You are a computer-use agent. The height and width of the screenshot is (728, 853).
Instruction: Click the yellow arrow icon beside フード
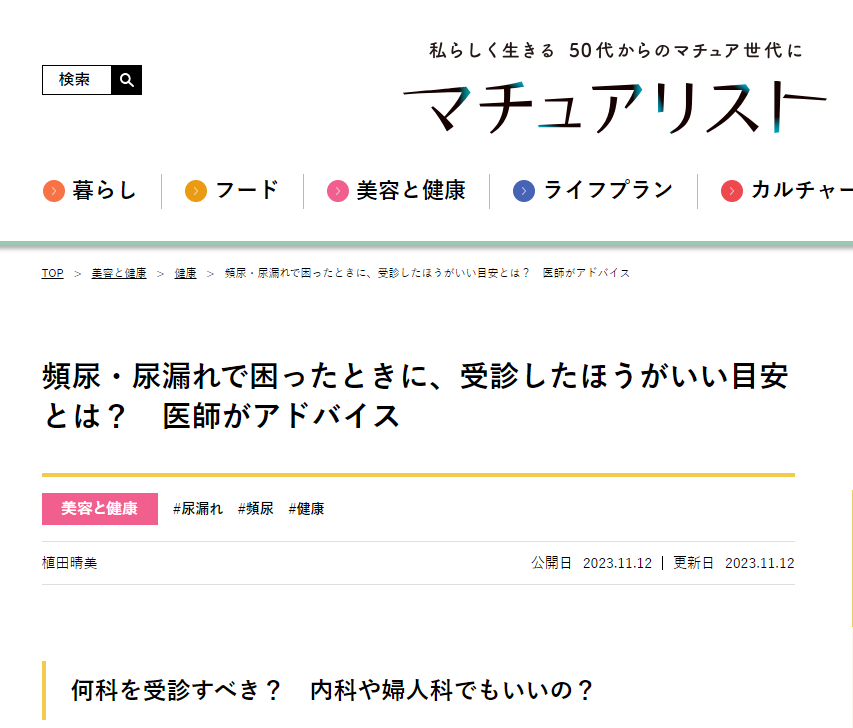[x=196, y=191]
